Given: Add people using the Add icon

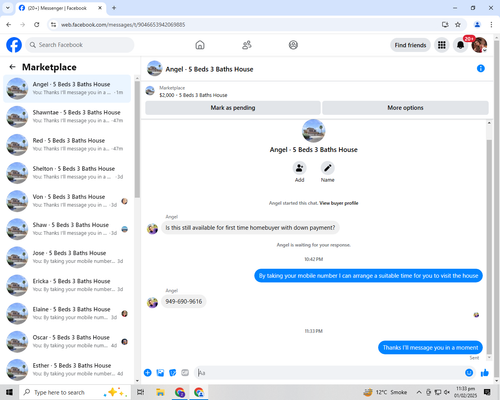Looking at the screenshot, I should point(299,168).
